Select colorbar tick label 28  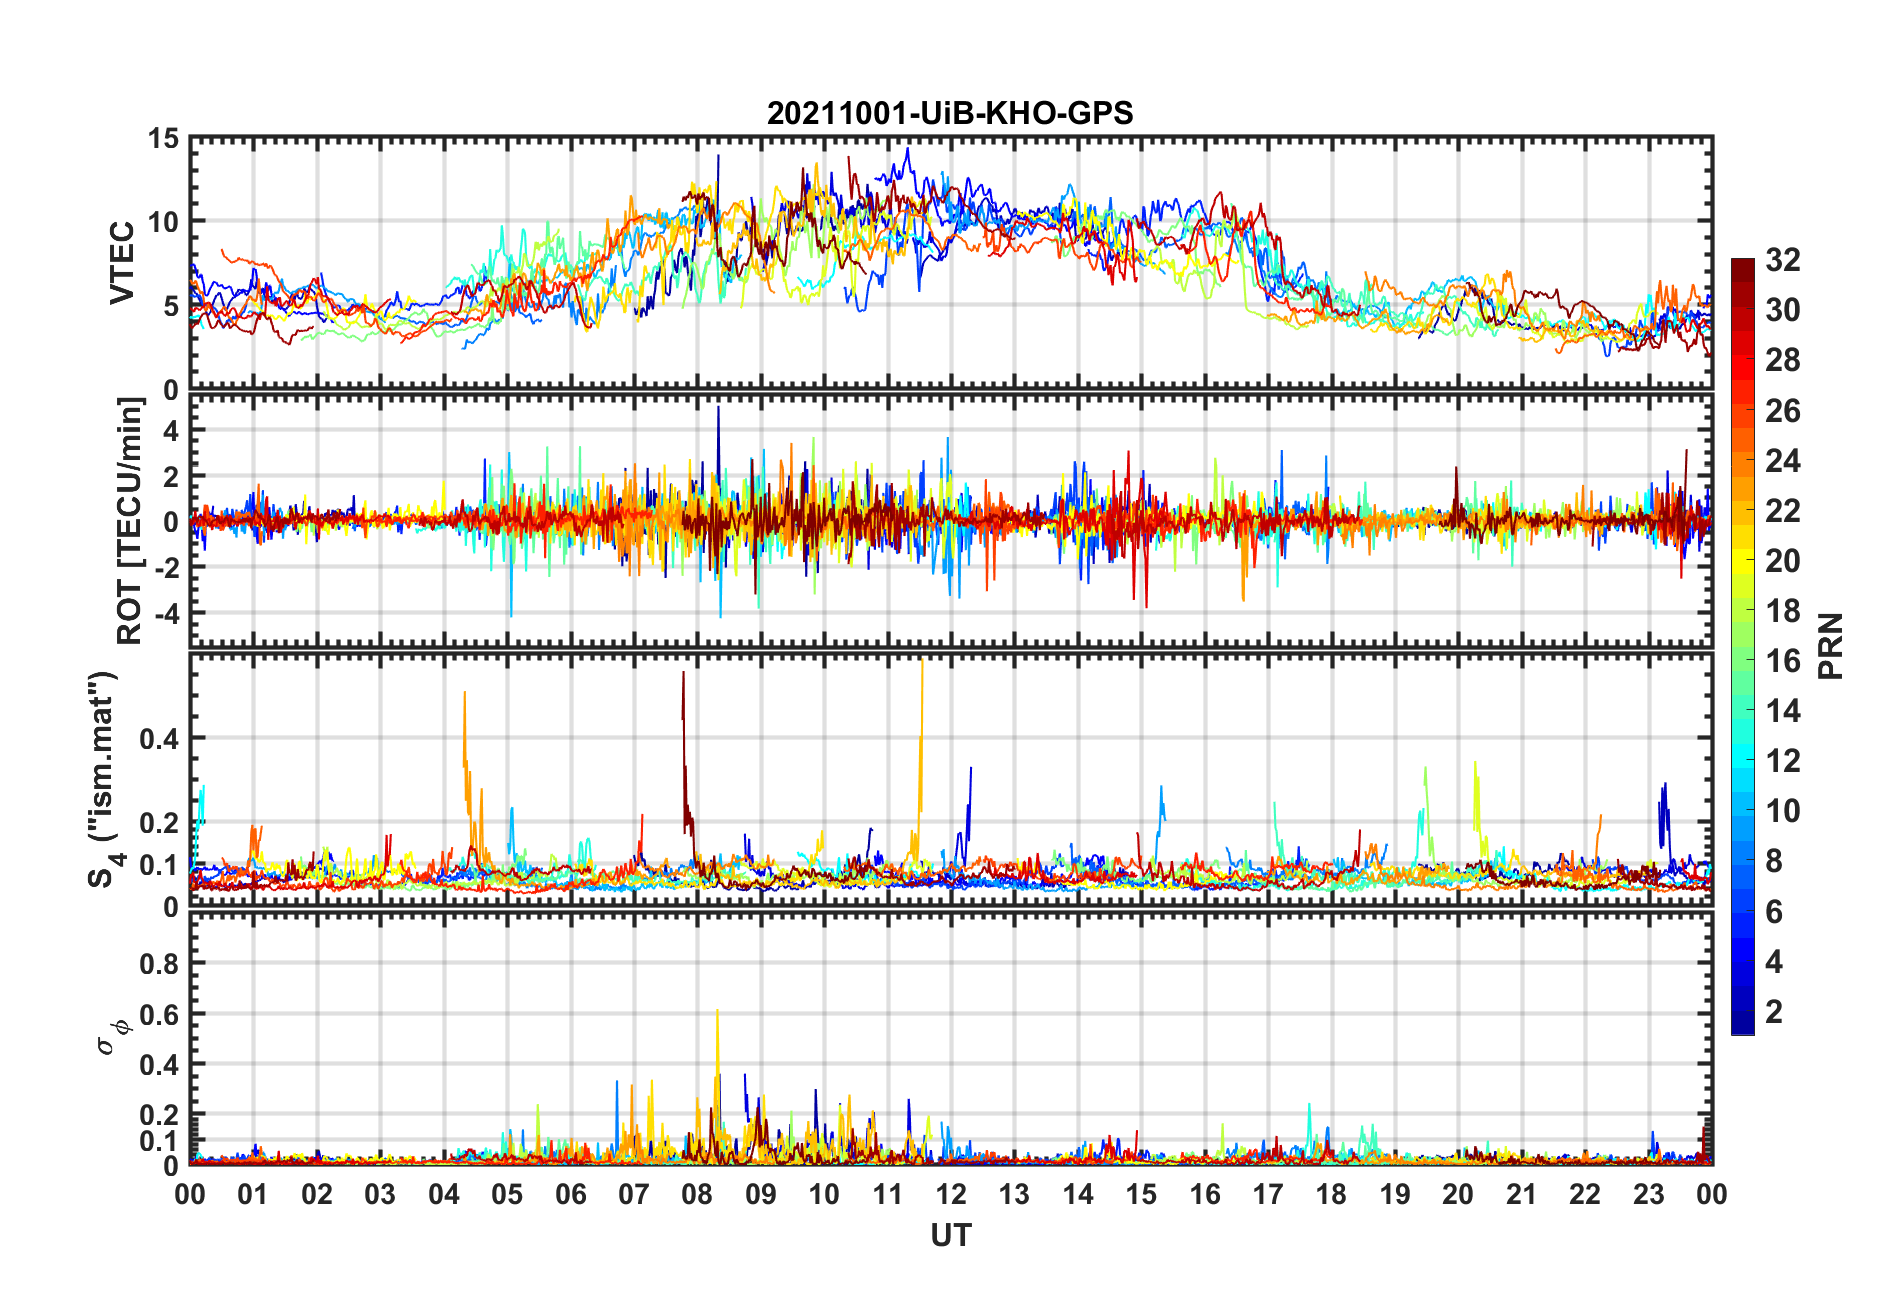(x=1783, y=360)
